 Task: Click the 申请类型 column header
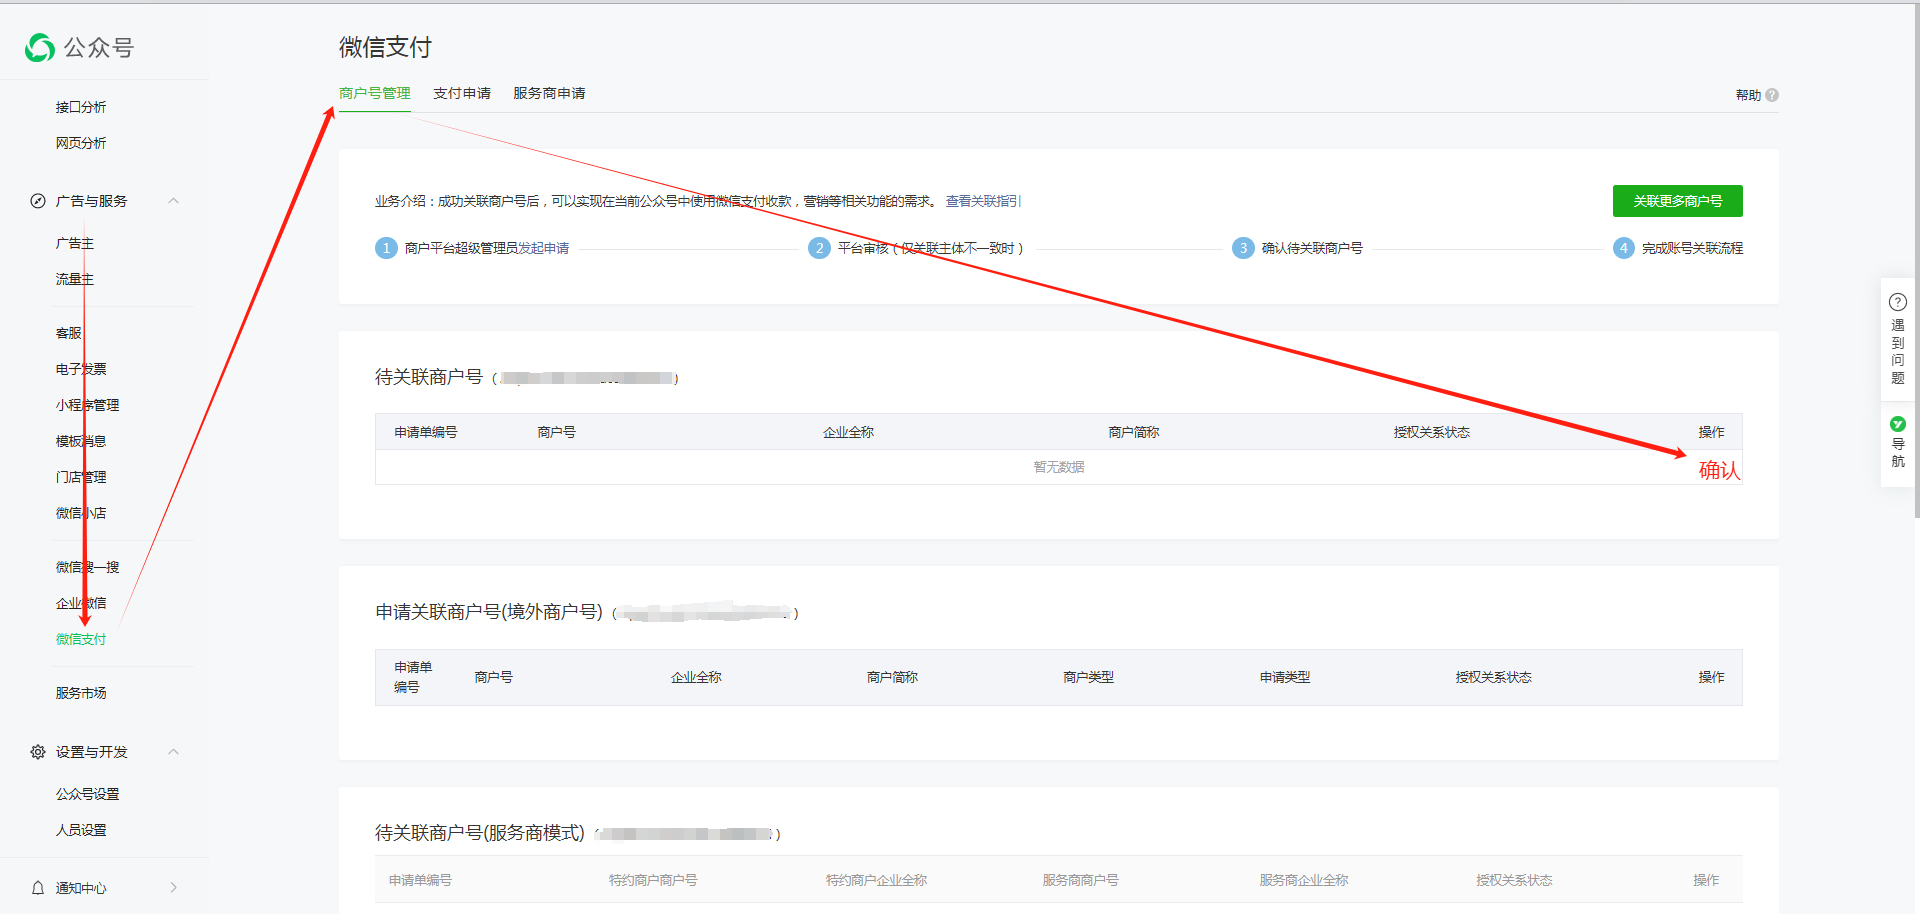tap(1285, 677)
